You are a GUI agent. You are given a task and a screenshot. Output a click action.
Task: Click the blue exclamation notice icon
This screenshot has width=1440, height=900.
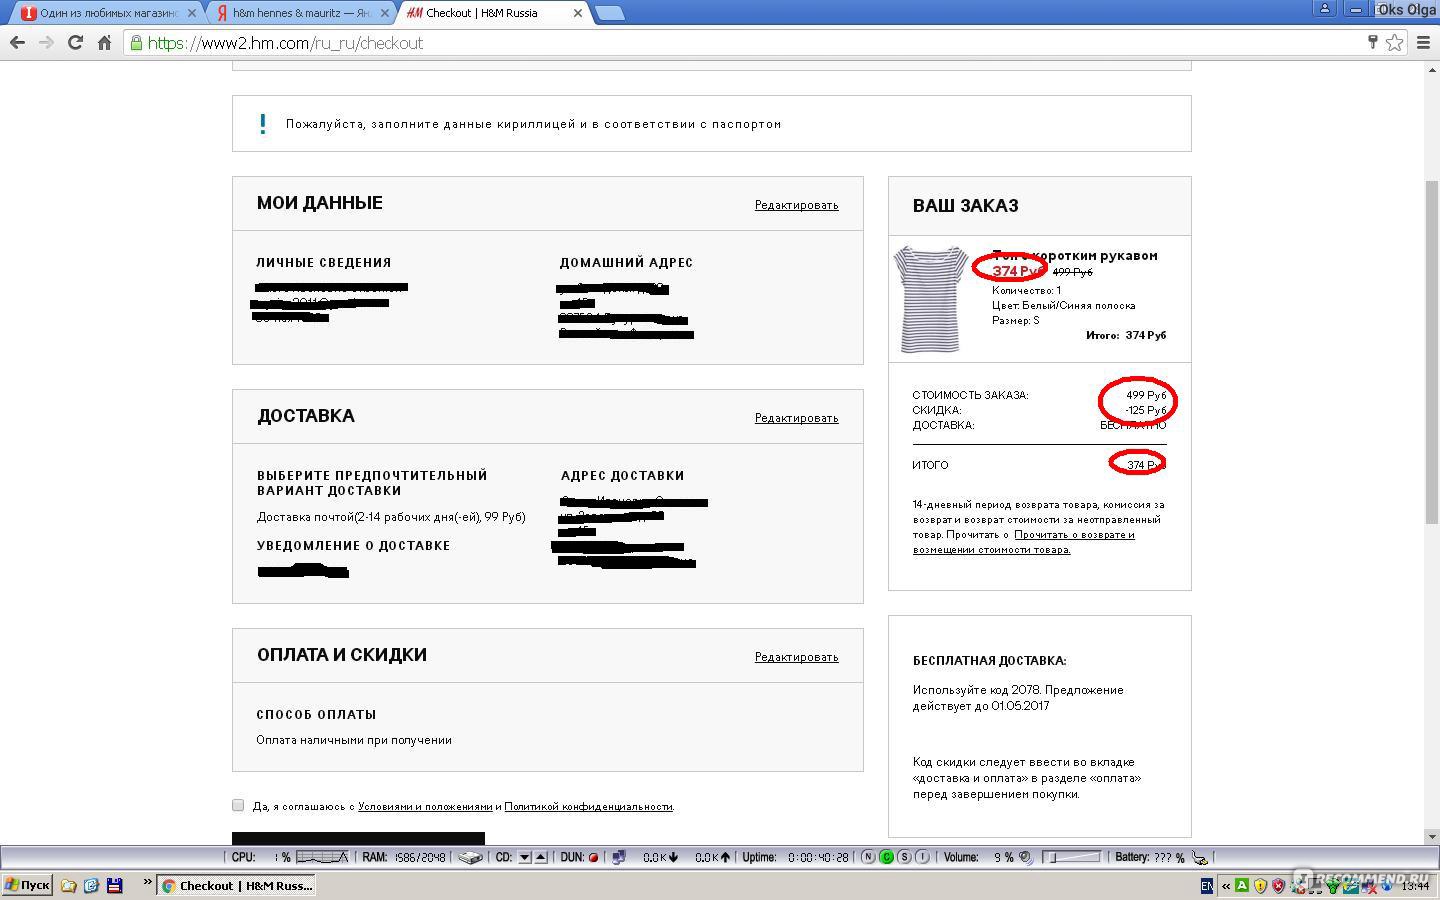click(263, 124)
